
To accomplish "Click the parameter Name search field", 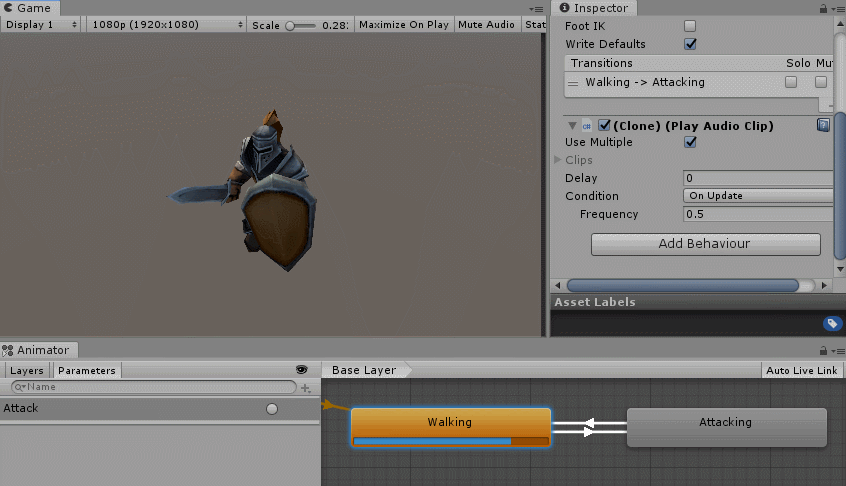I will (x=154, y=387).
